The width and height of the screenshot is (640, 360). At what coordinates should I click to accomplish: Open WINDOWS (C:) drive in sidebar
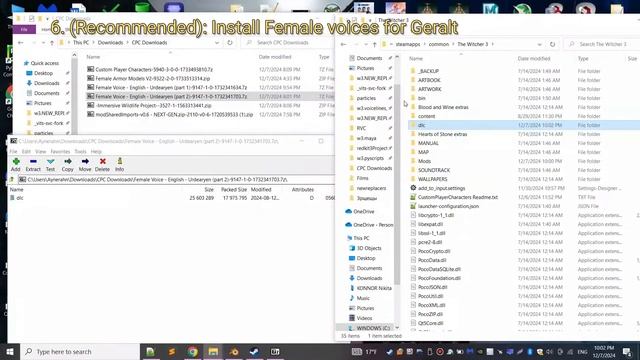point(373,328)
